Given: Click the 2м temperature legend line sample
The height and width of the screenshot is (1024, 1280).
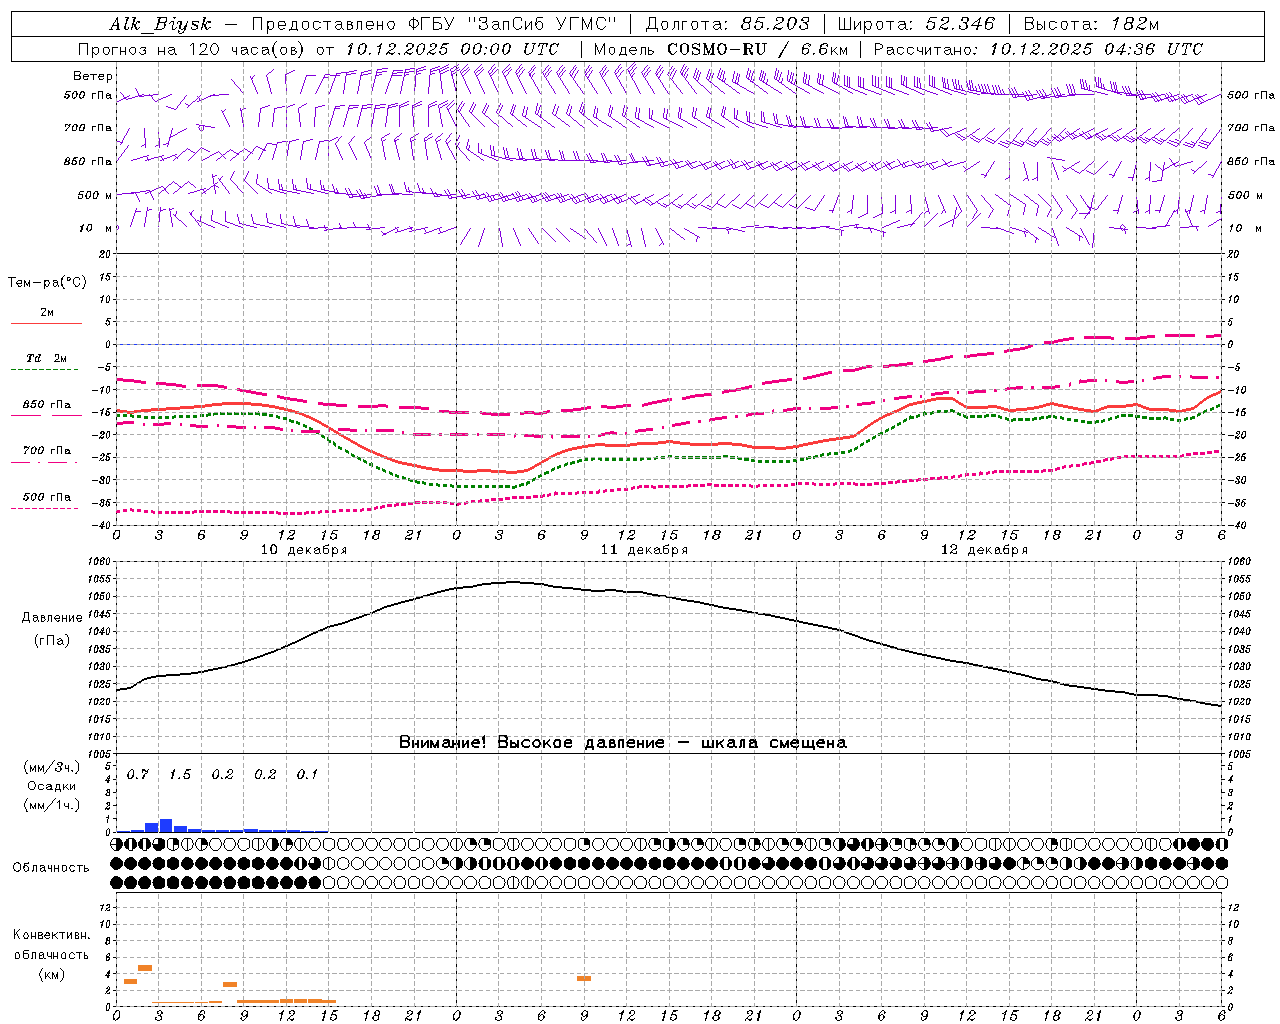Looking at the screenshot, I should coord(46,323).
